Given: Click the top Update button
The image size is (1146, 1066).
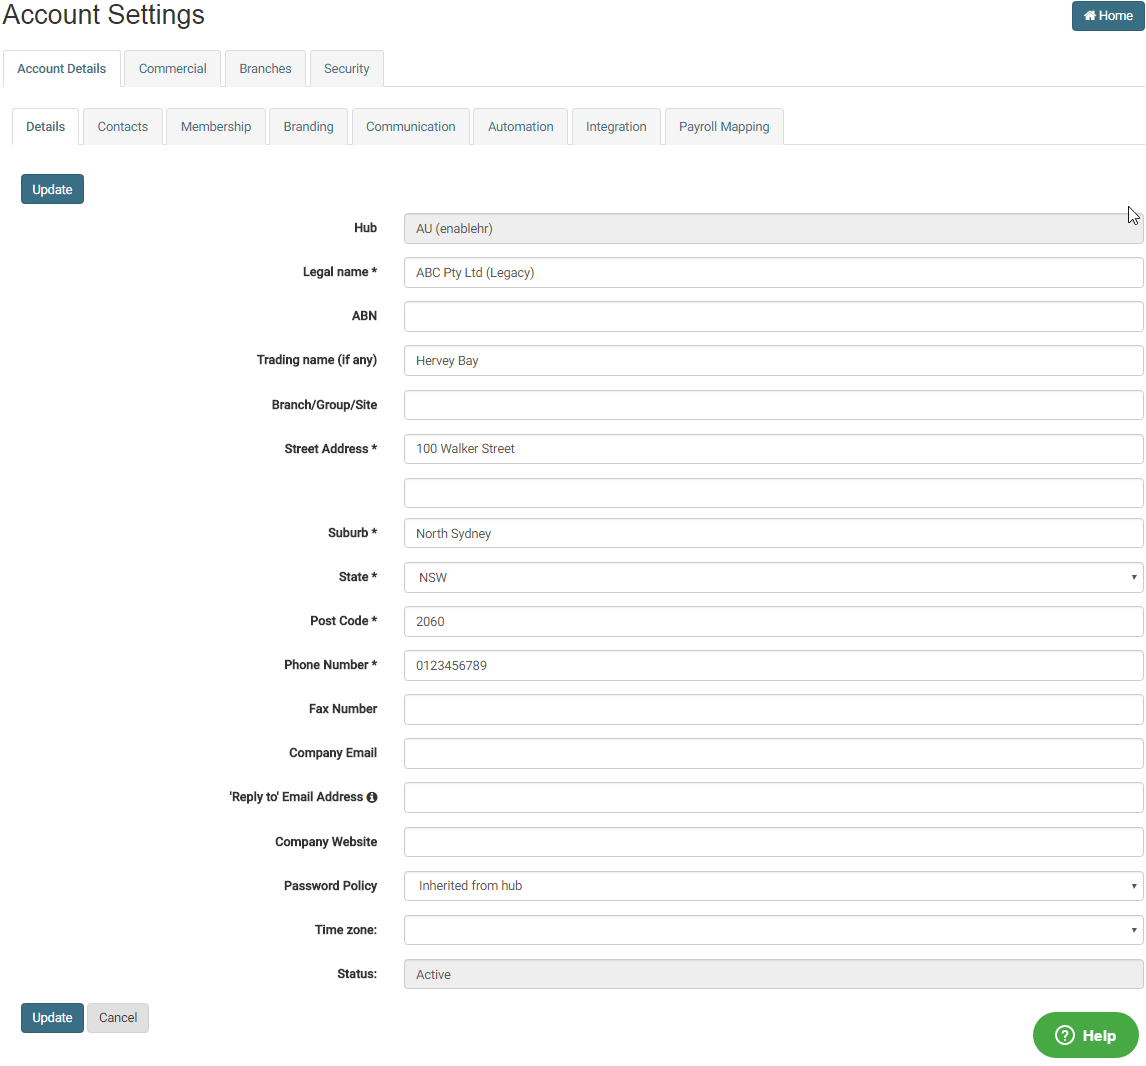Looking at the screenshot, I should pos(52,189).
